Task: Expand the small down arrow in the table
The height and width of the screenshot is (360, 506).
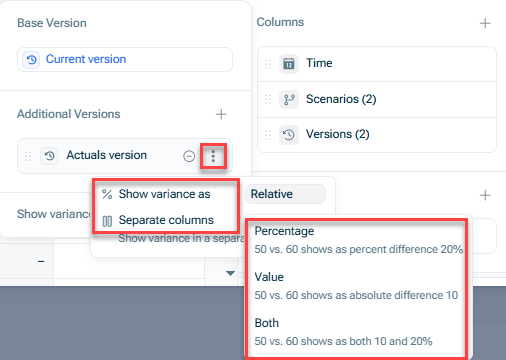Action: coord(230,273)
